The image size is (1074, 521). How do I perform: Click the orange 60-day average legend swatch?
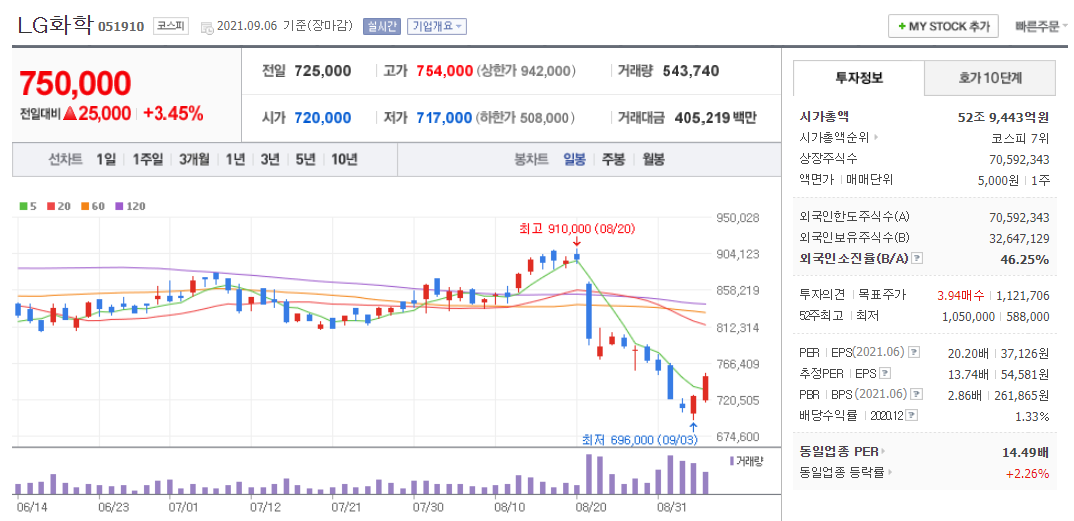point(84,205)
